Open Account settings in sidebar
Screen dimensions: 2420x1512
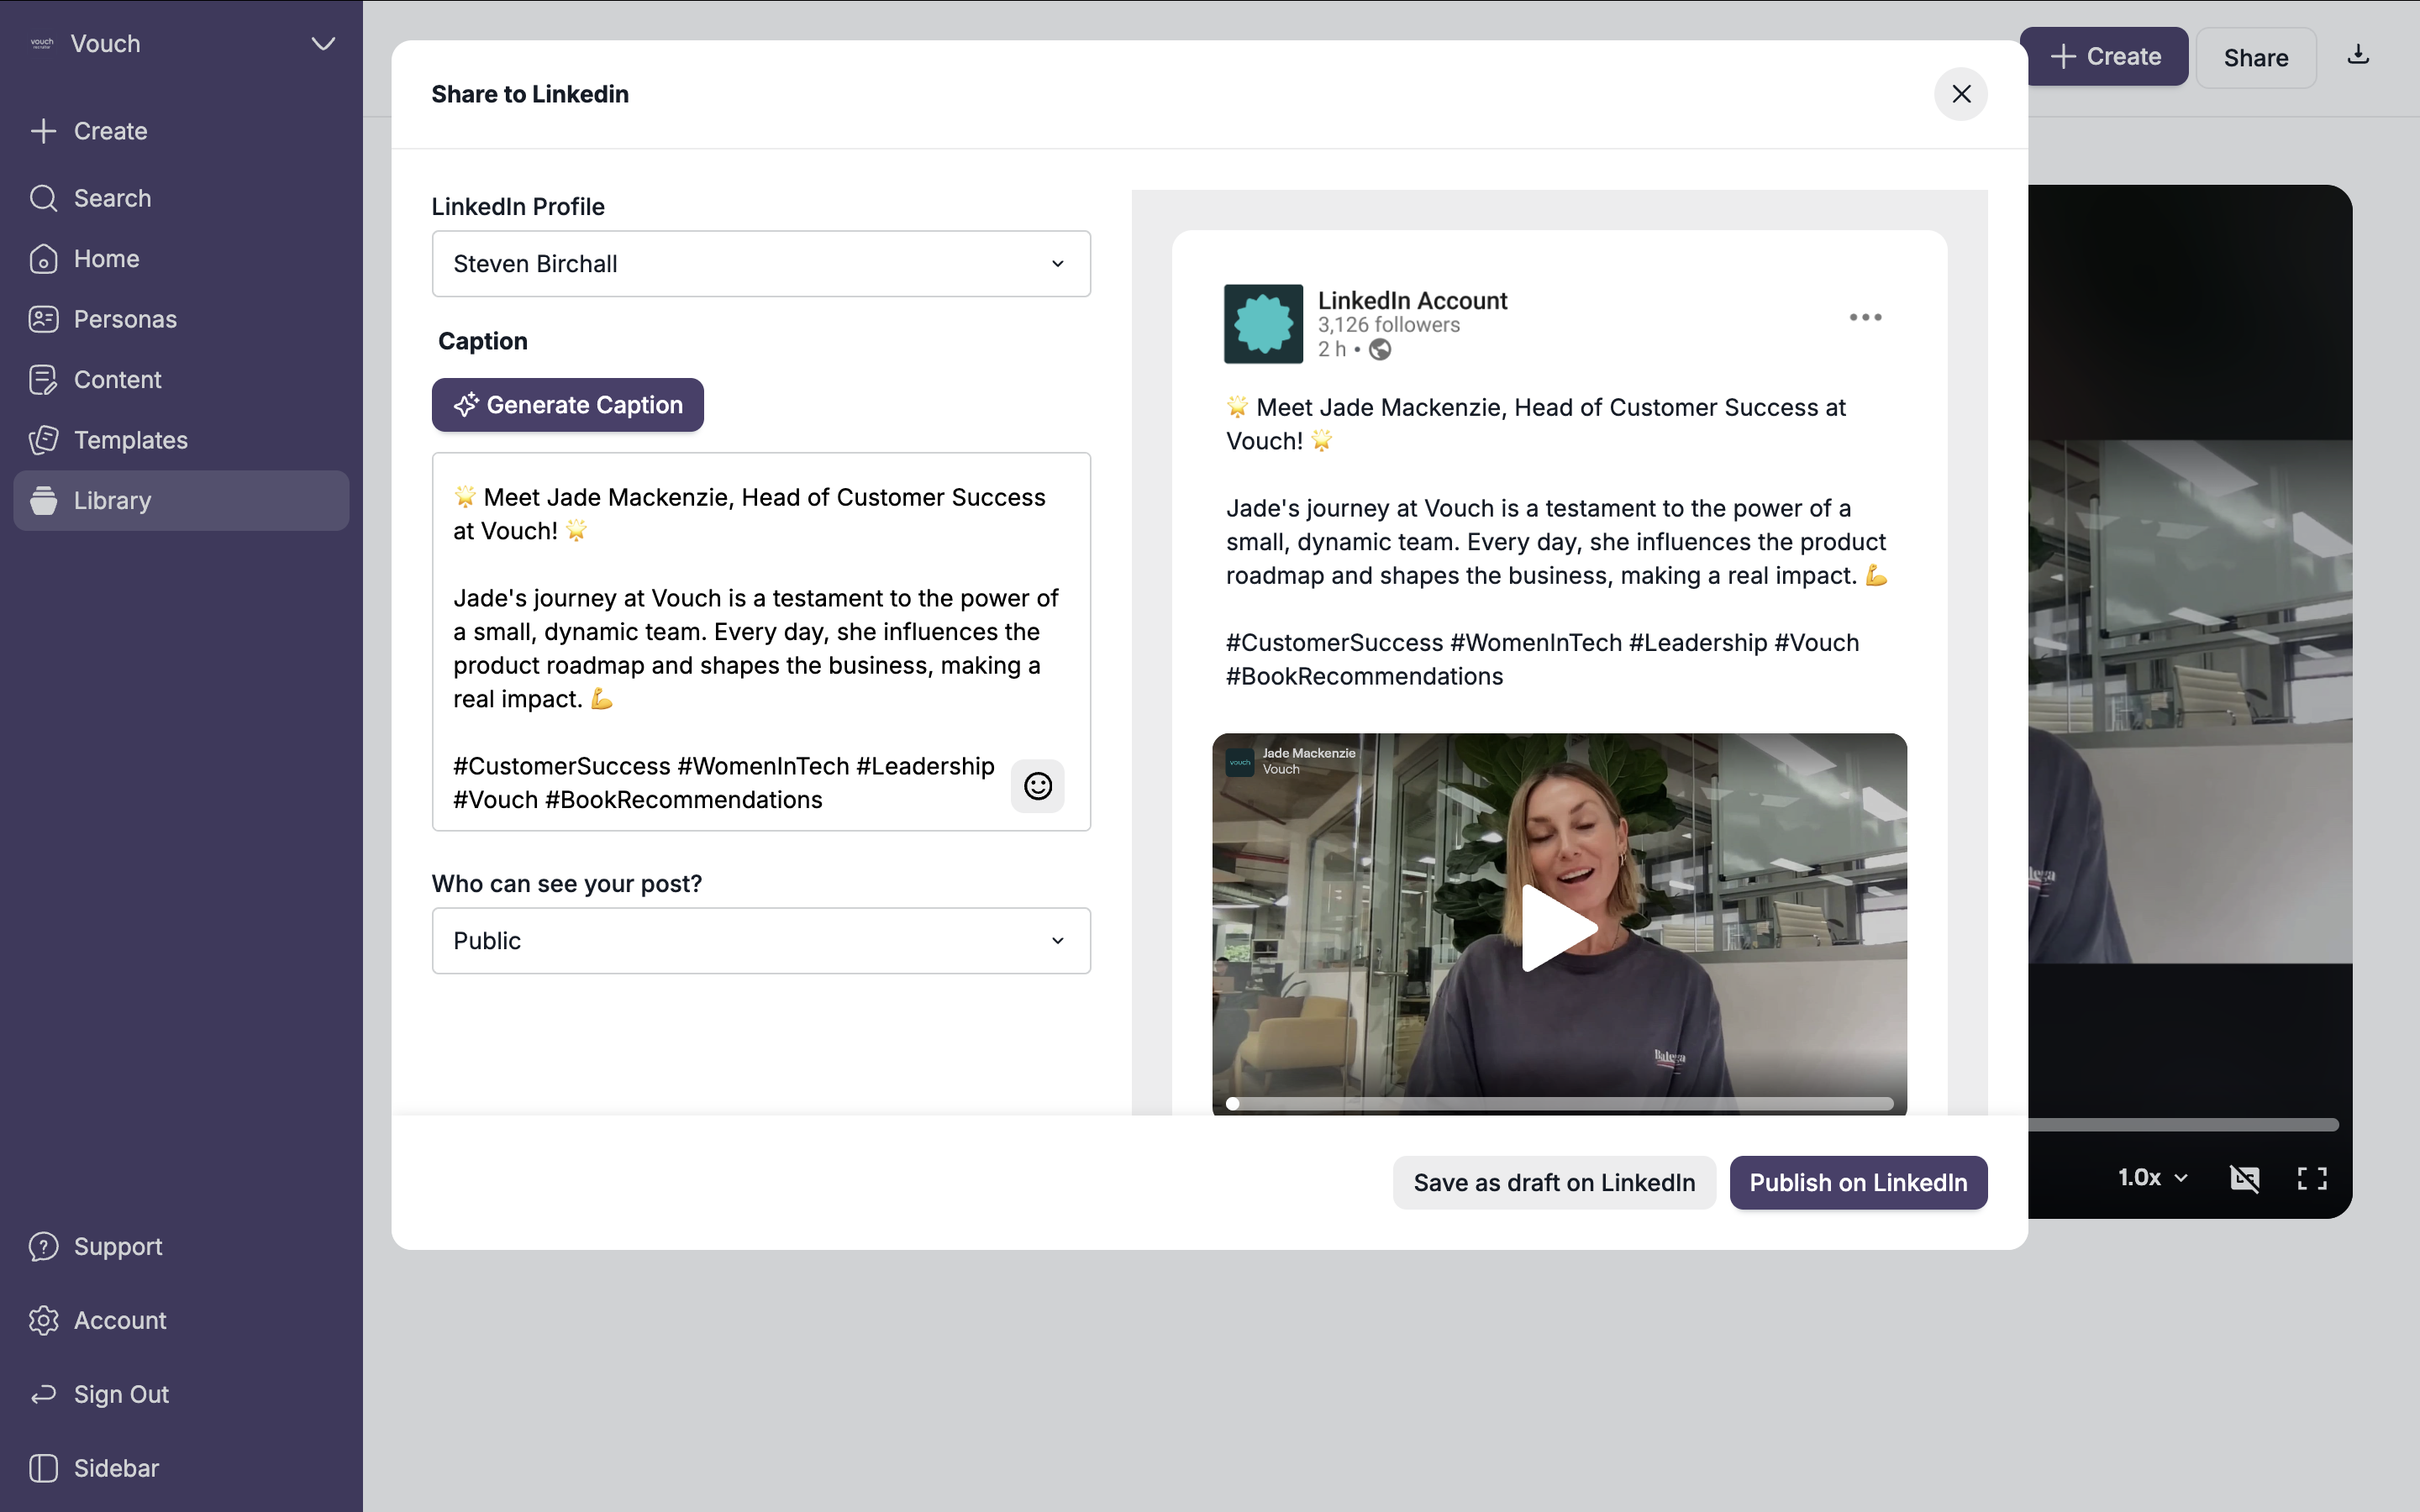pyautogui.click(x=181, y=1320)
